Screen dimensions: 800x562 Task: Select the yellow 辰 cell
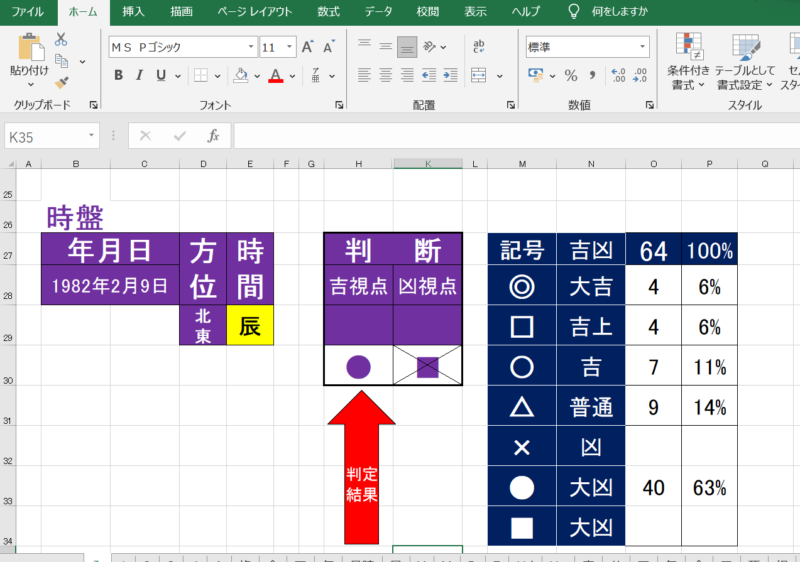tap(250, 324)
